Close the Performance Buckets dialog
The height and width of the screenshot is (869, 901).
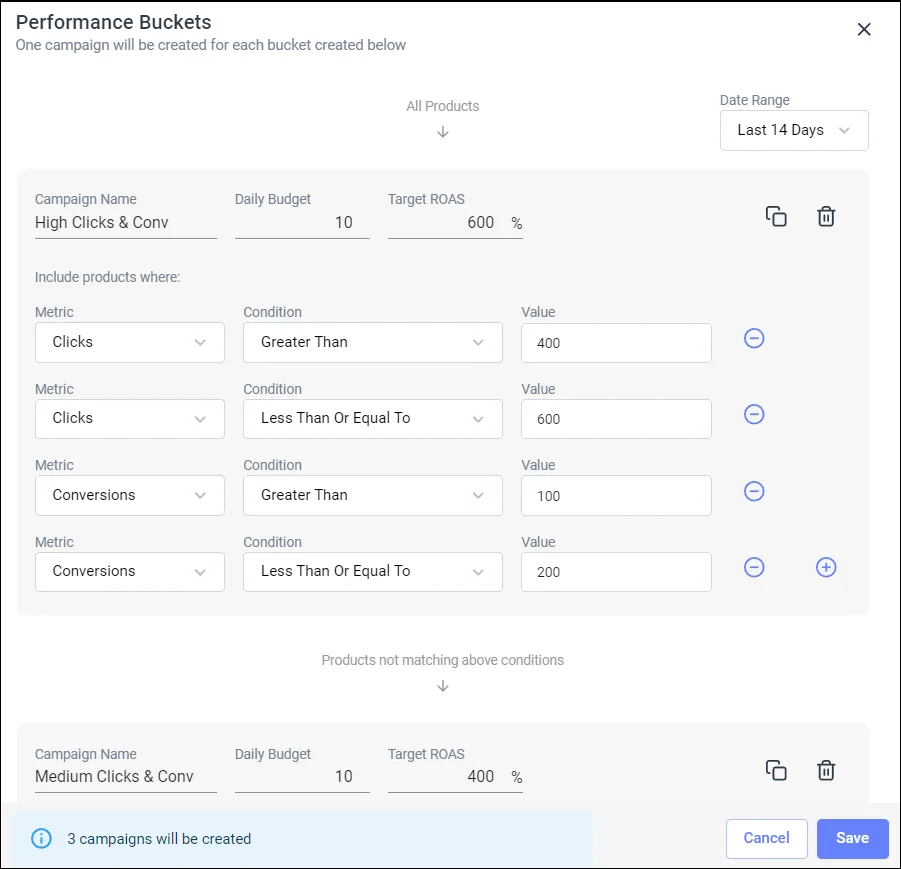pos(864,29)
